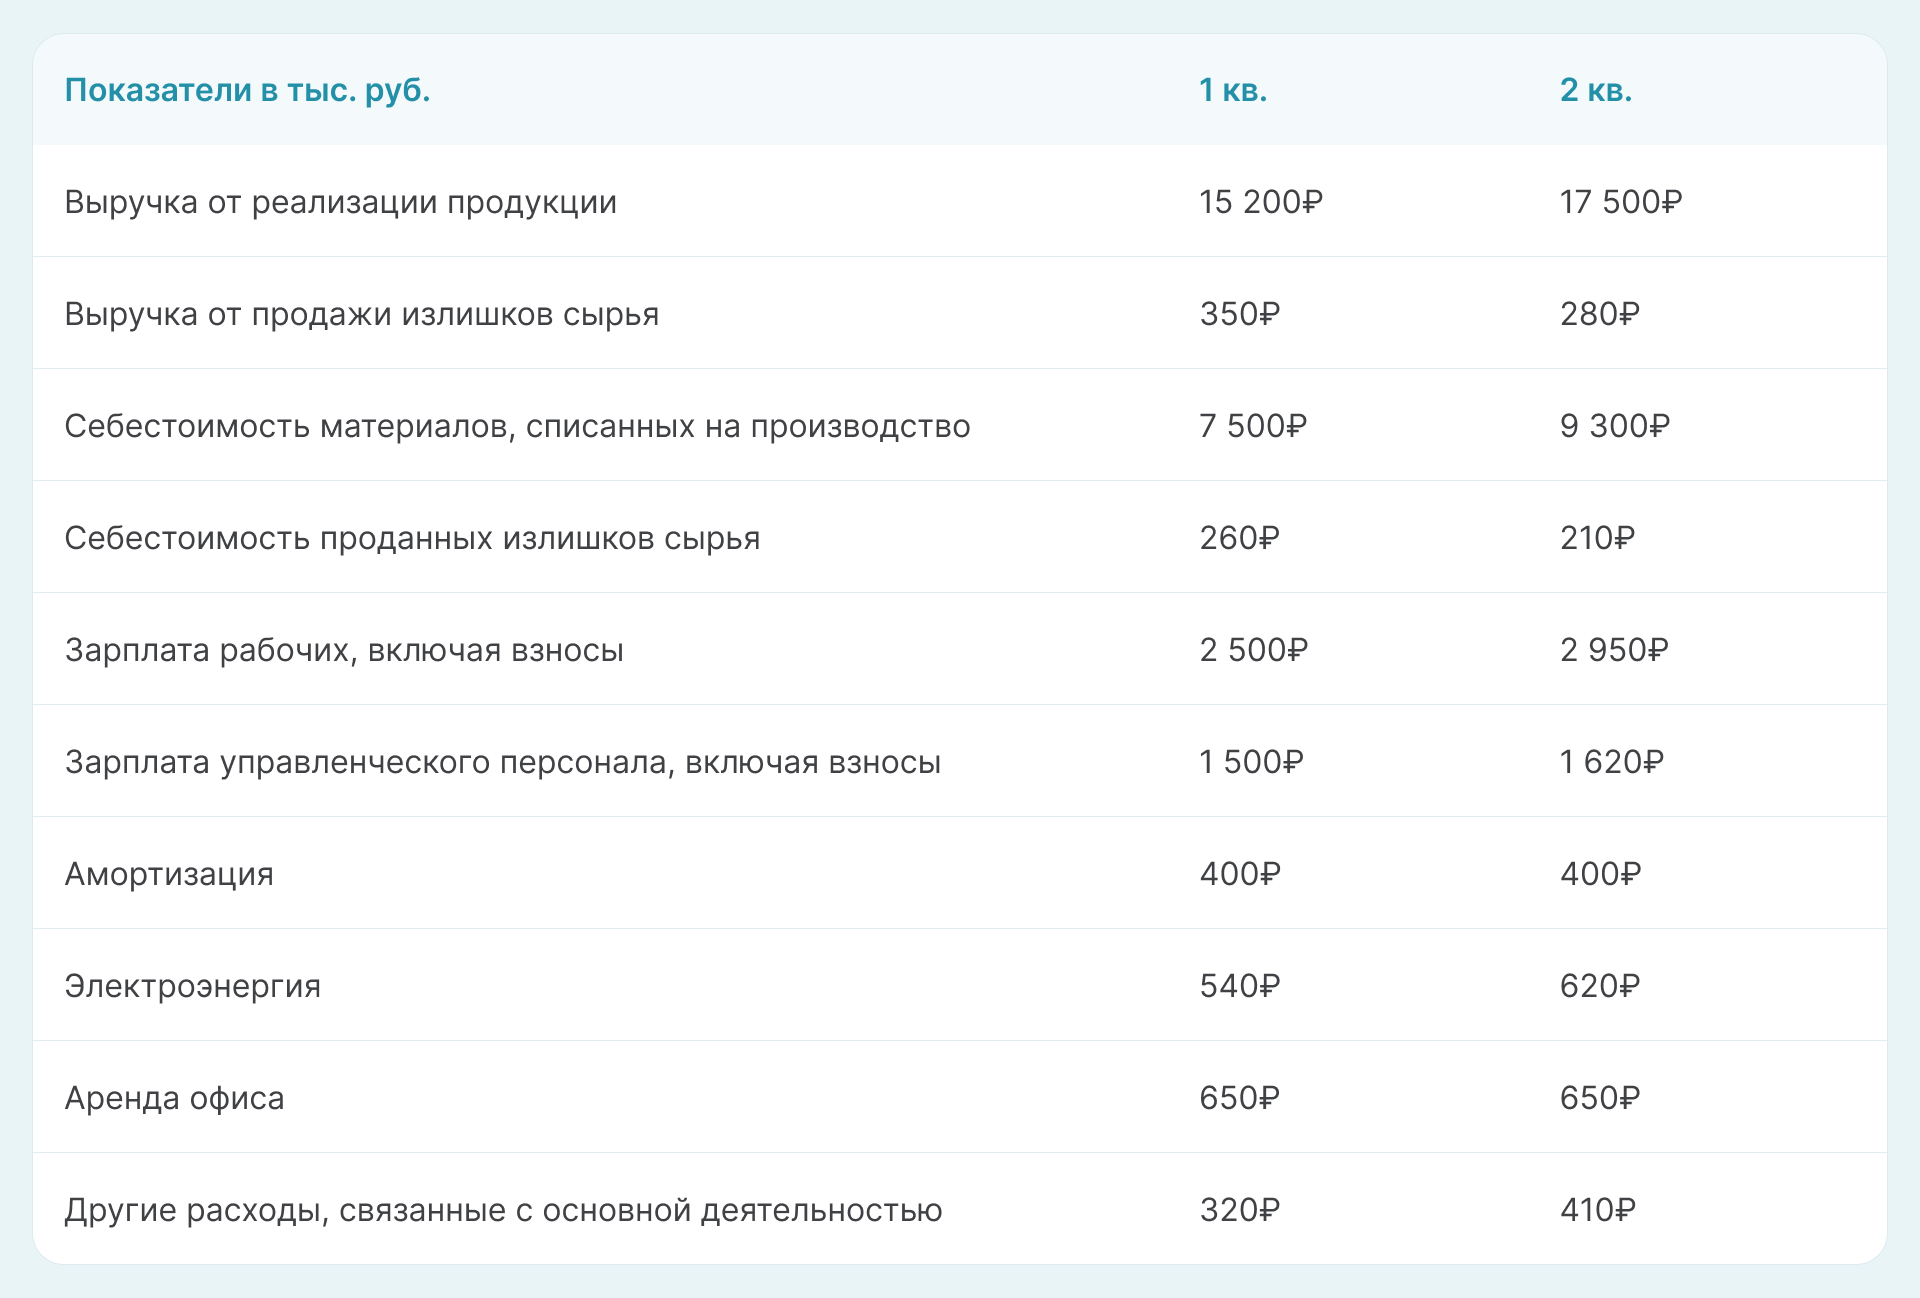
Task: Click the 1 620₽ management salary cell
Action: [1611, 762]
